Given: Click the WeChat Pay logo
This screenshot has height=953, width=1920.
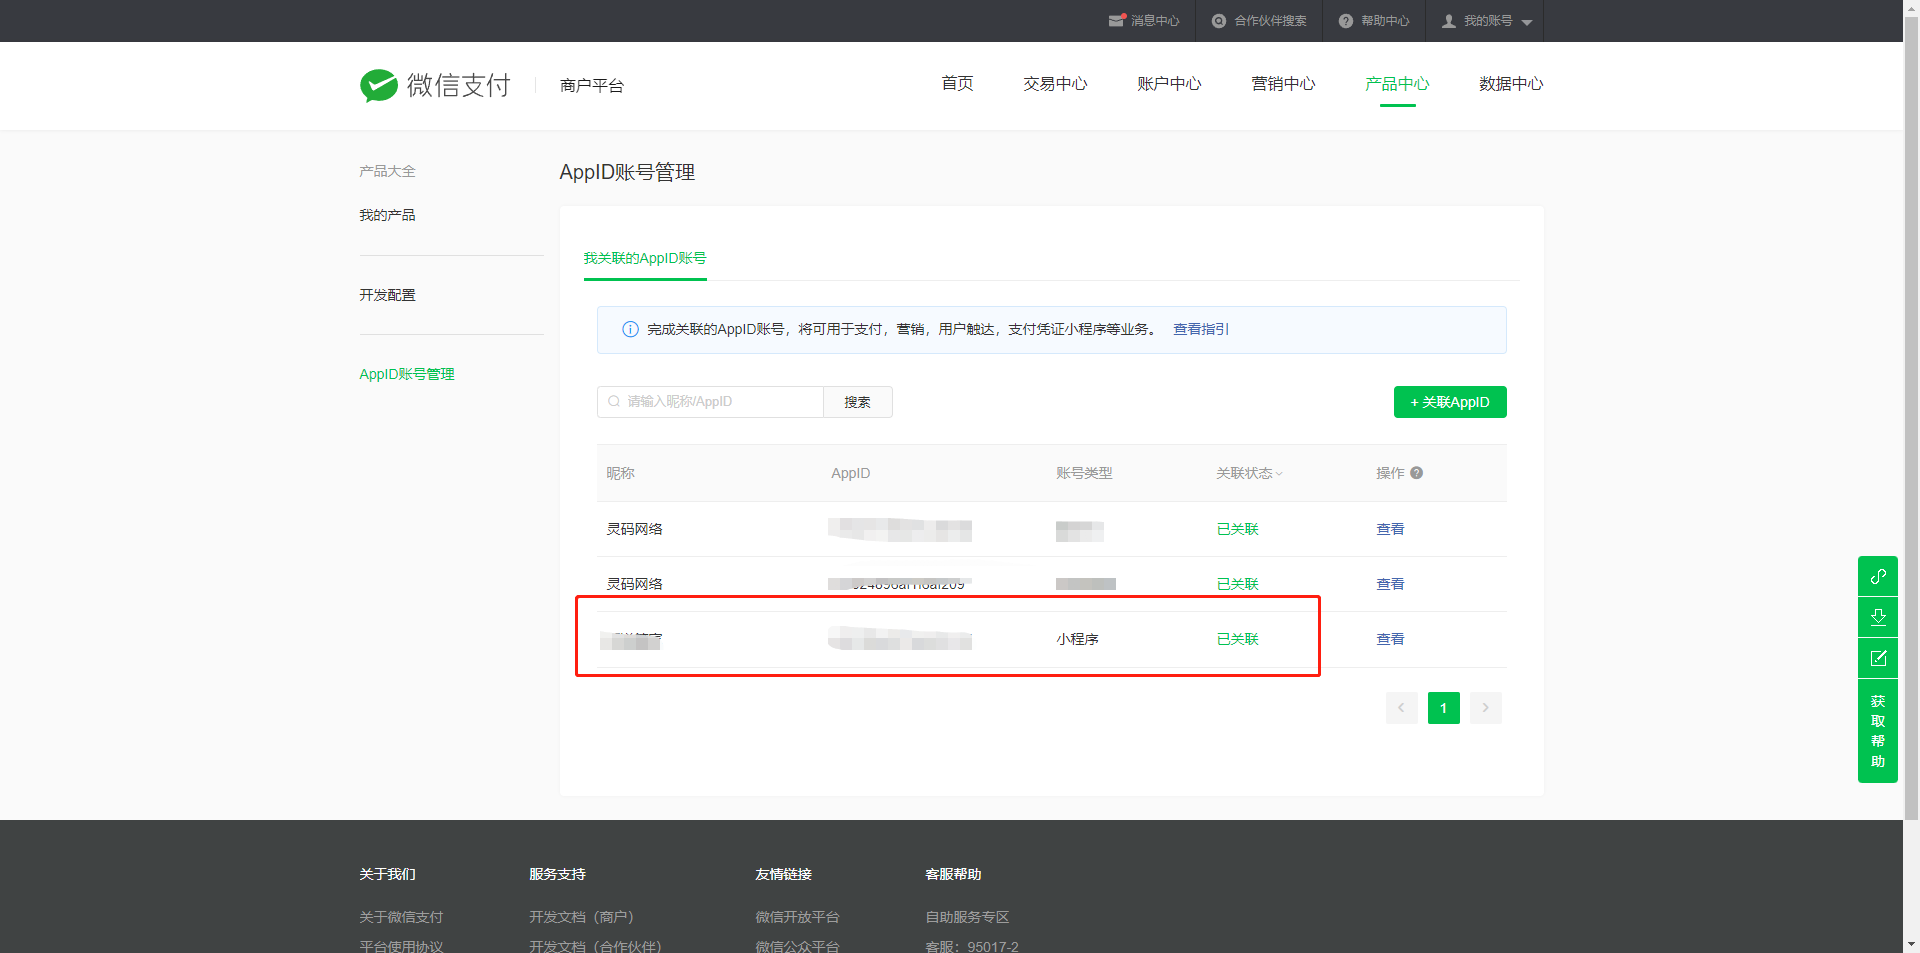Looking at the screenshot, I should click(435, 86).
